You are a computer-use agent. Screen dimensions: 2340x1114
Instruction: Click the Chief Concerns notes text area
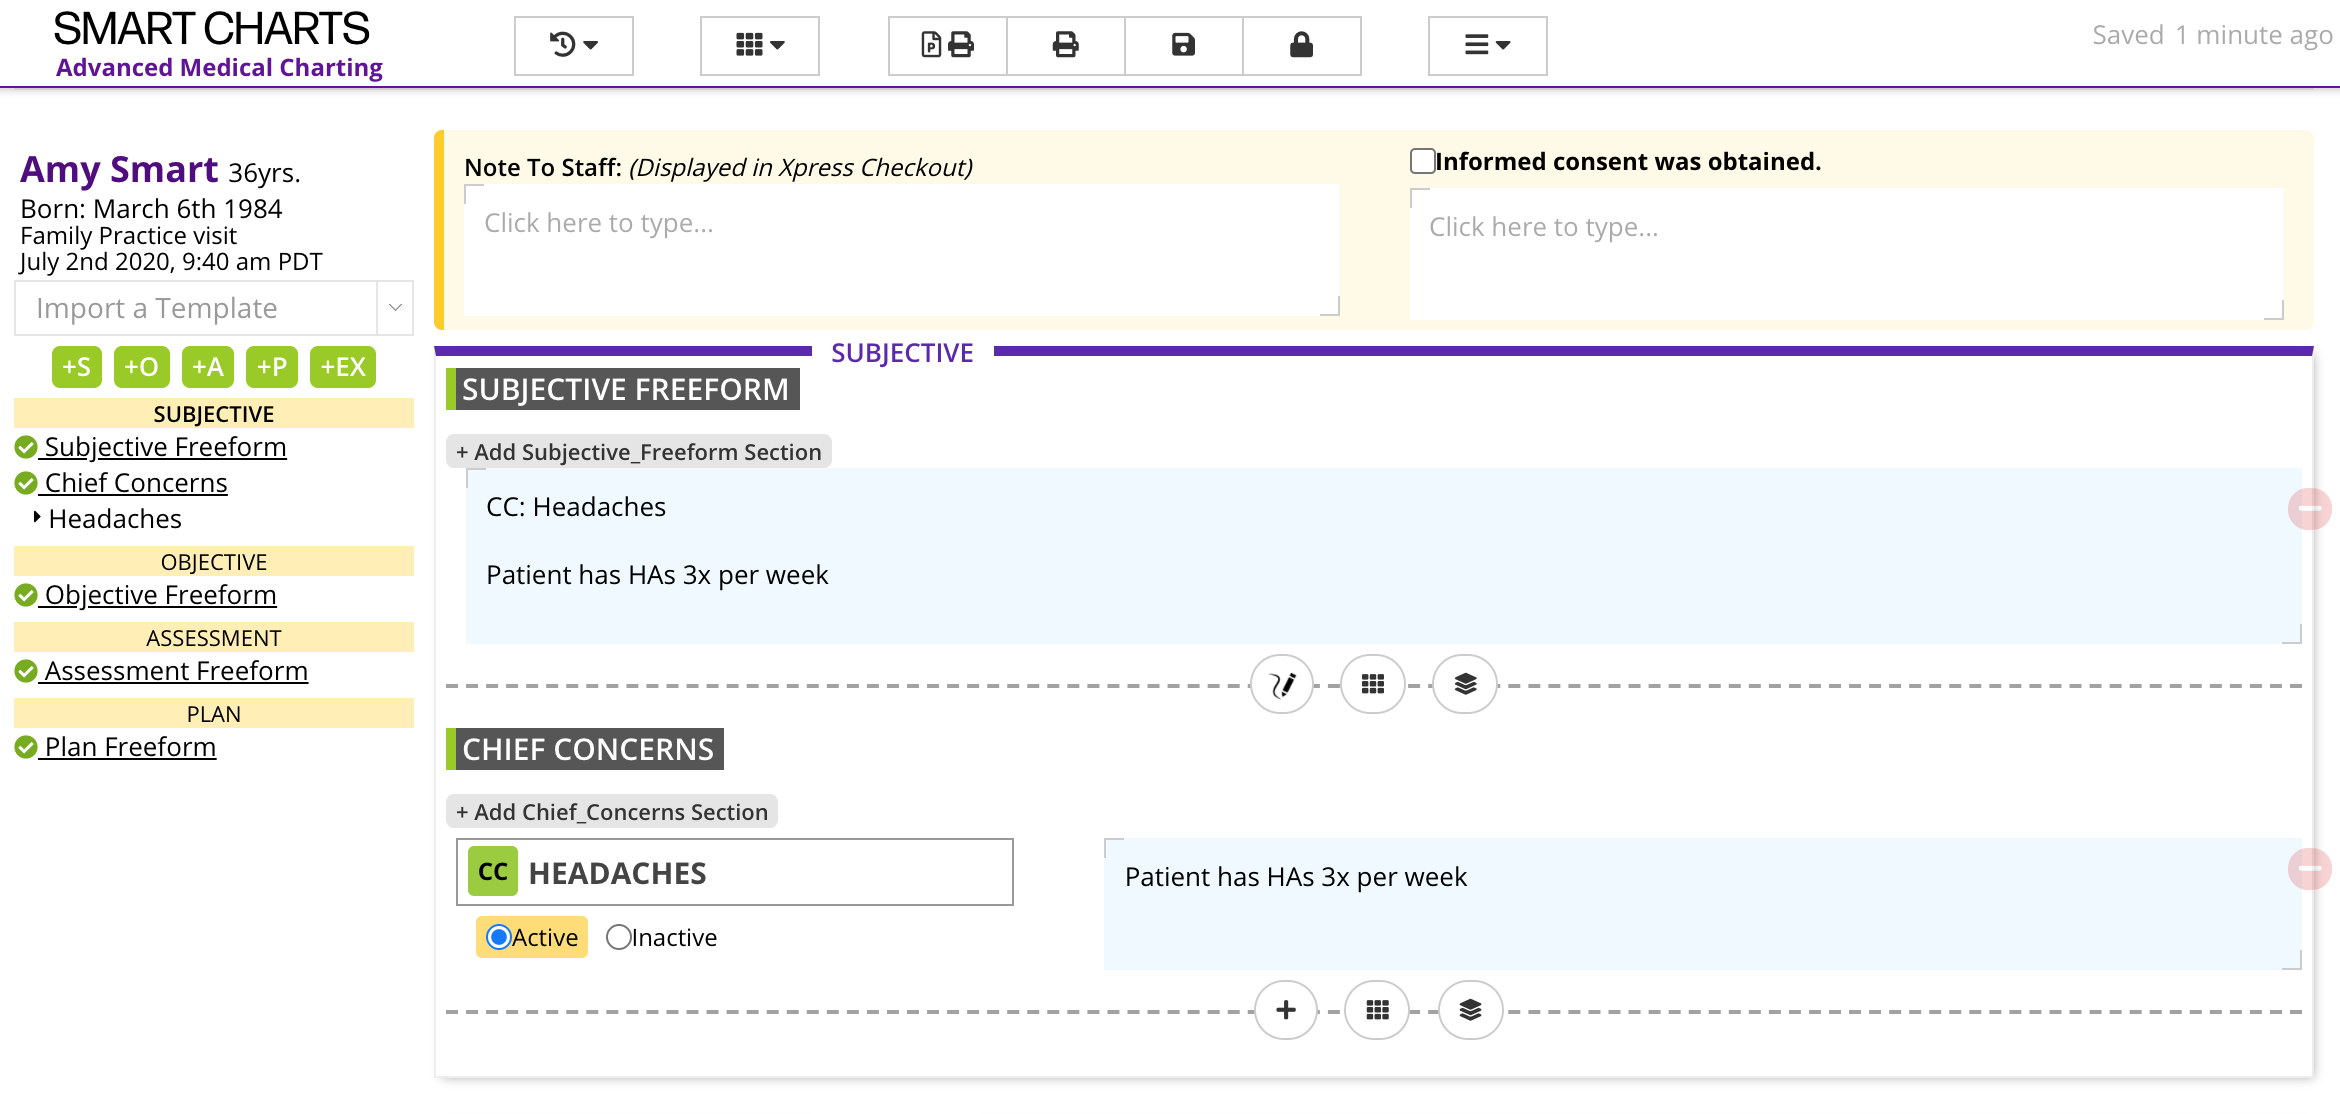coord(1703,904)
